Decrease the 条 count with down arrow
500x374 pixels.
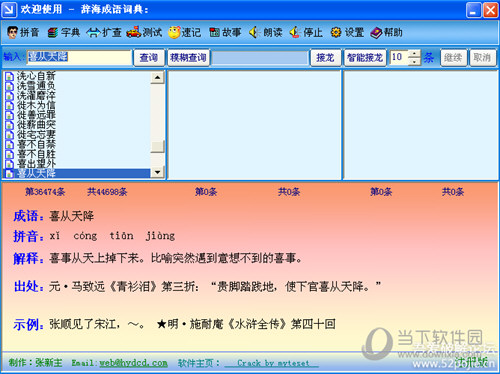[414, 61]
